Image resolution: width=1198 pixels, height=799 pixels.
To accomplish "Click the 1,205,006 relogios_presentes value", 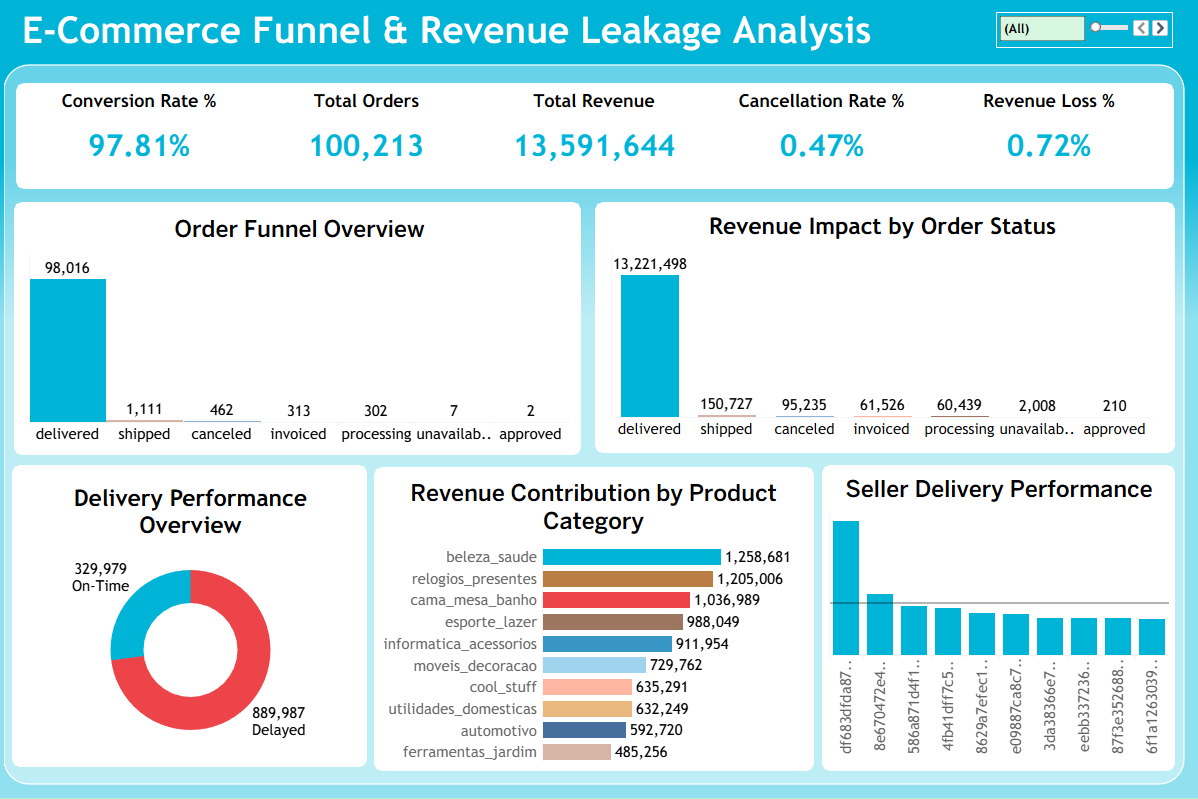I will [x=750, y=579].
